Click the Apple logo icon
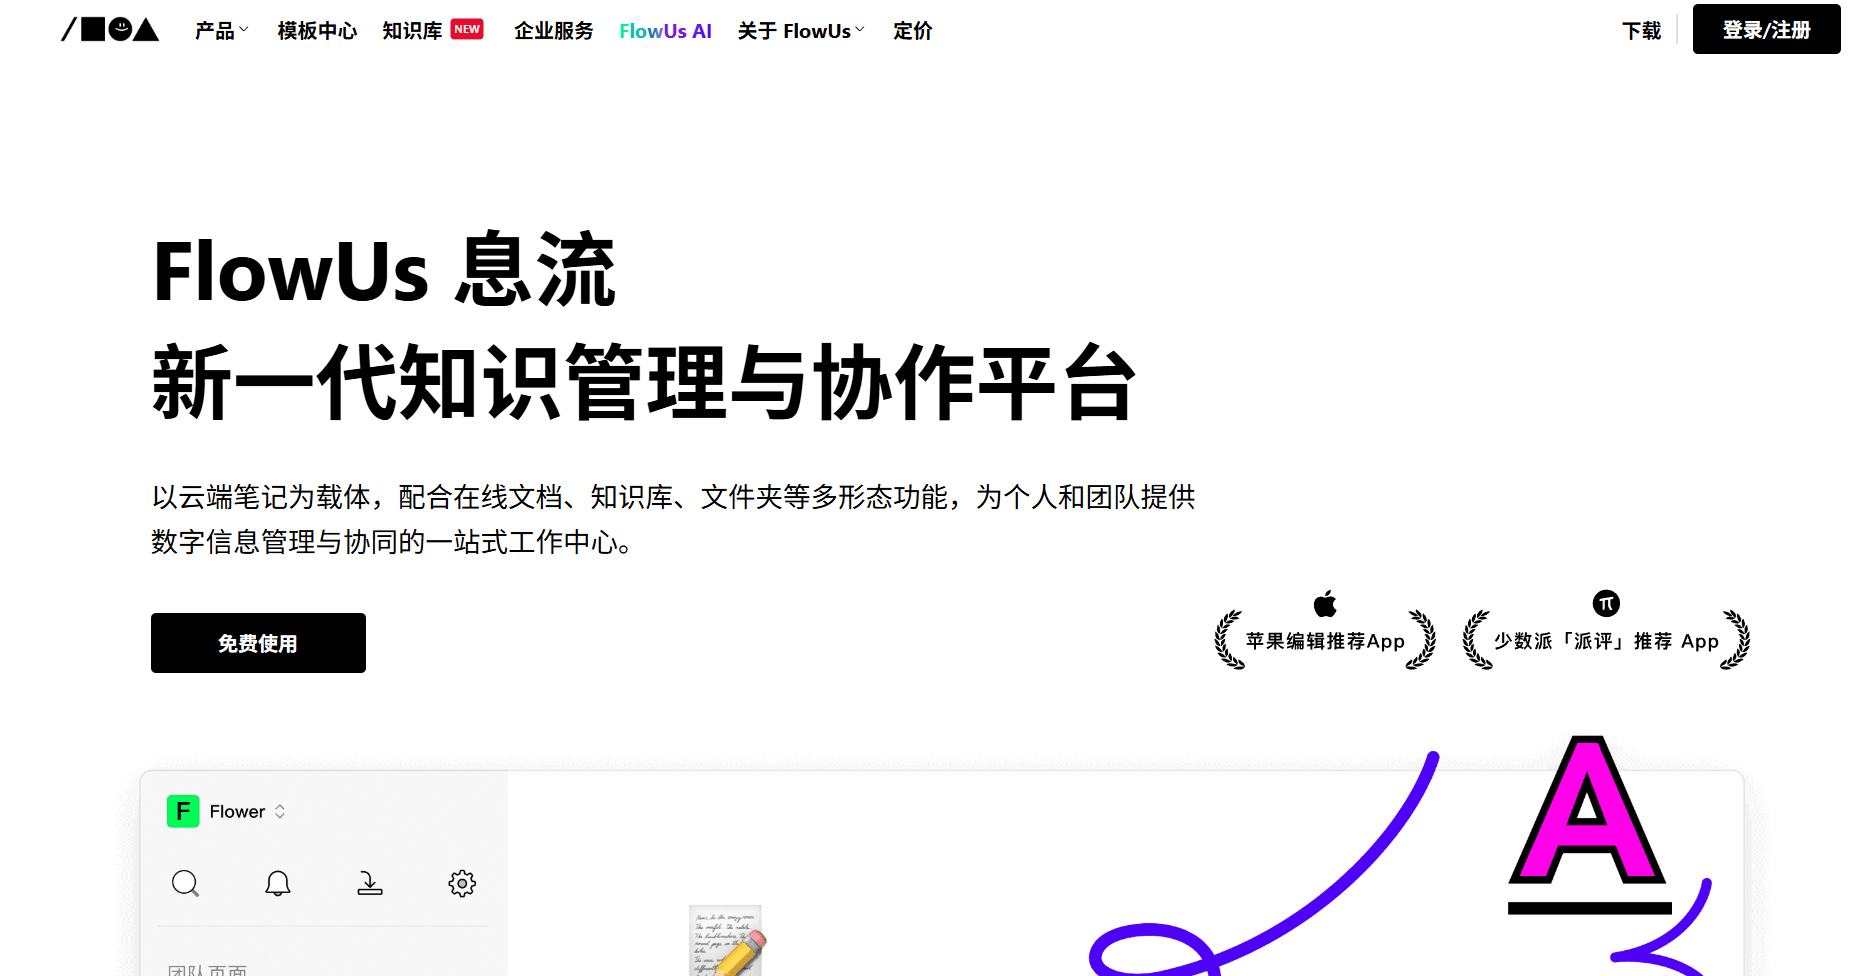 pyautogui.click(x=1325, y=603)
